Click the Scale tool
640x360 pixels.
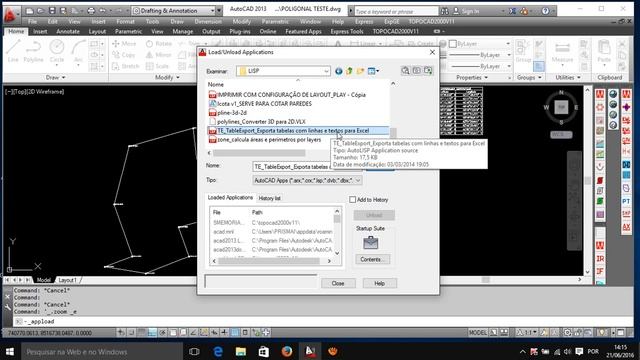pyautogui.click(x=158, y=66)
